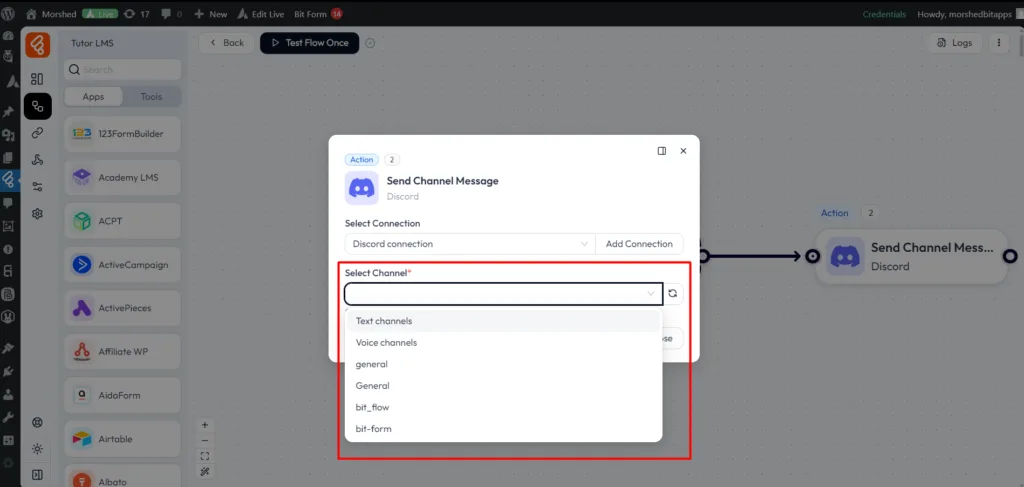
Task: Open comments bubble in admin bar
Action: pos(171,14)
